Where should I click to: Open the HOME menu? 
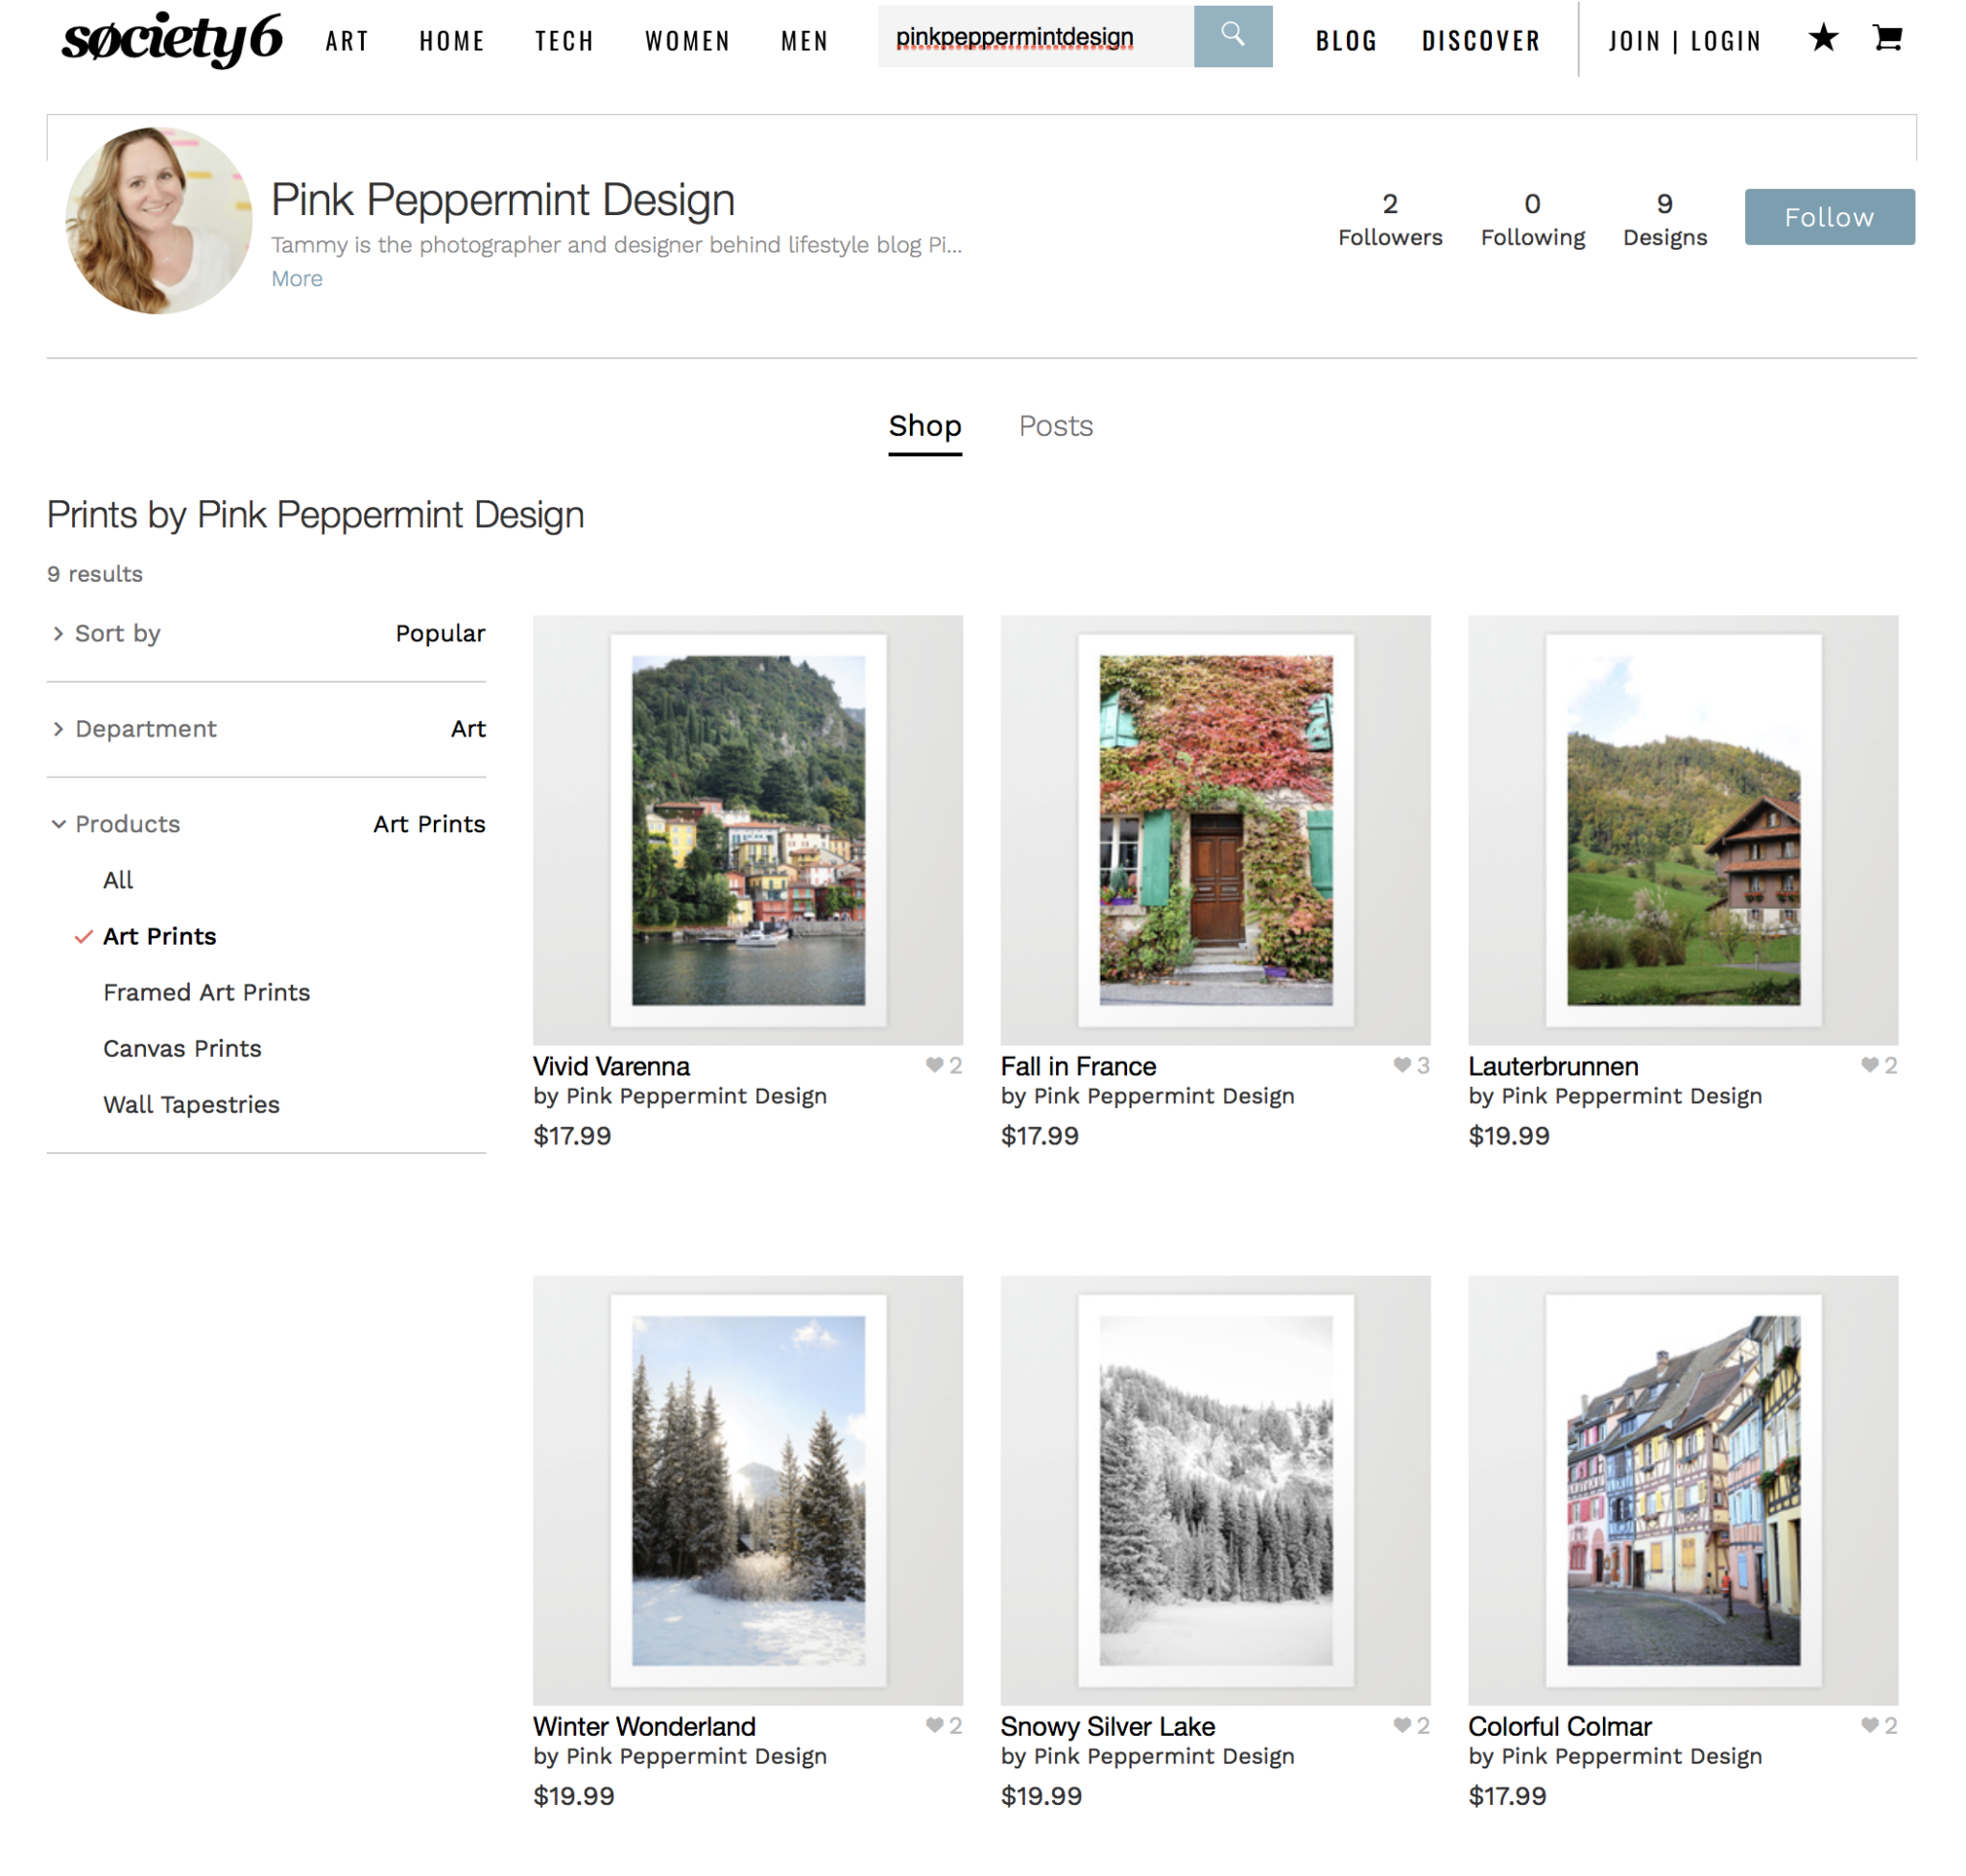[x=452, y=41]
